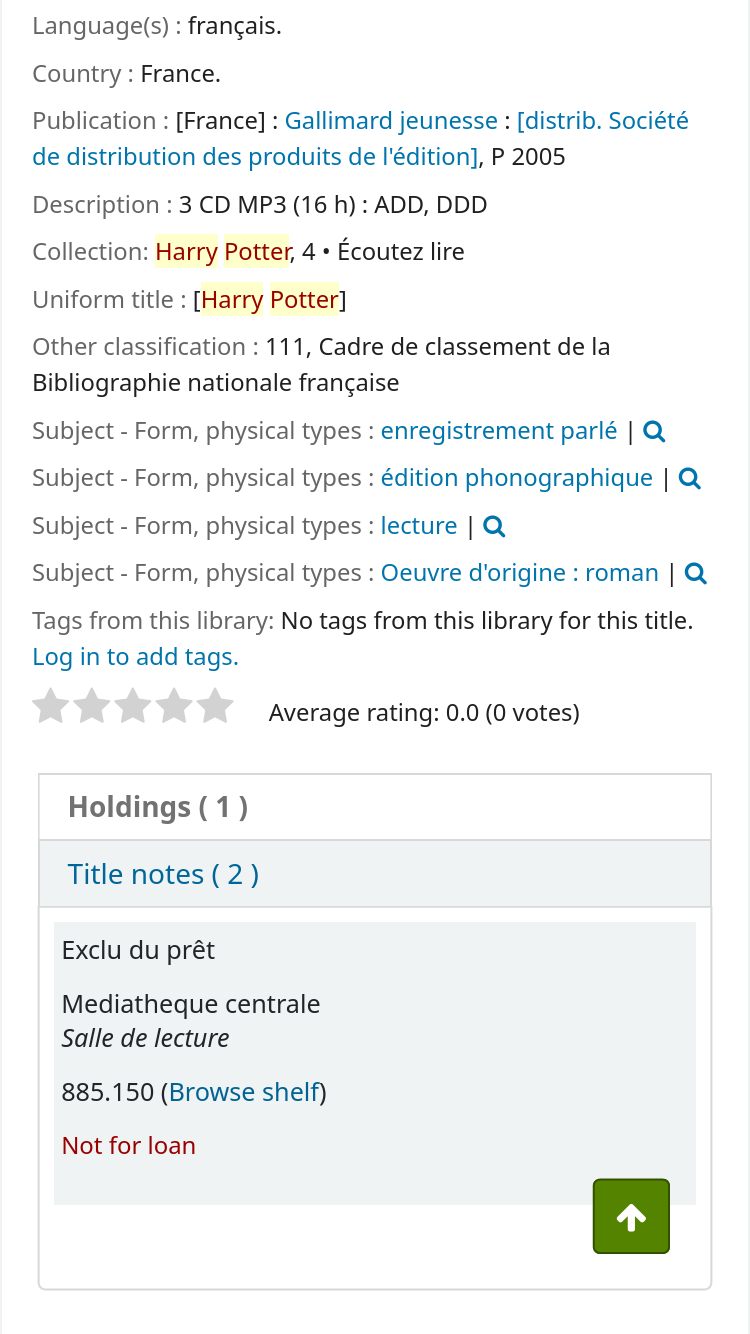
Task: Click search icon next to enregistrement parlé
Action: 655,432
